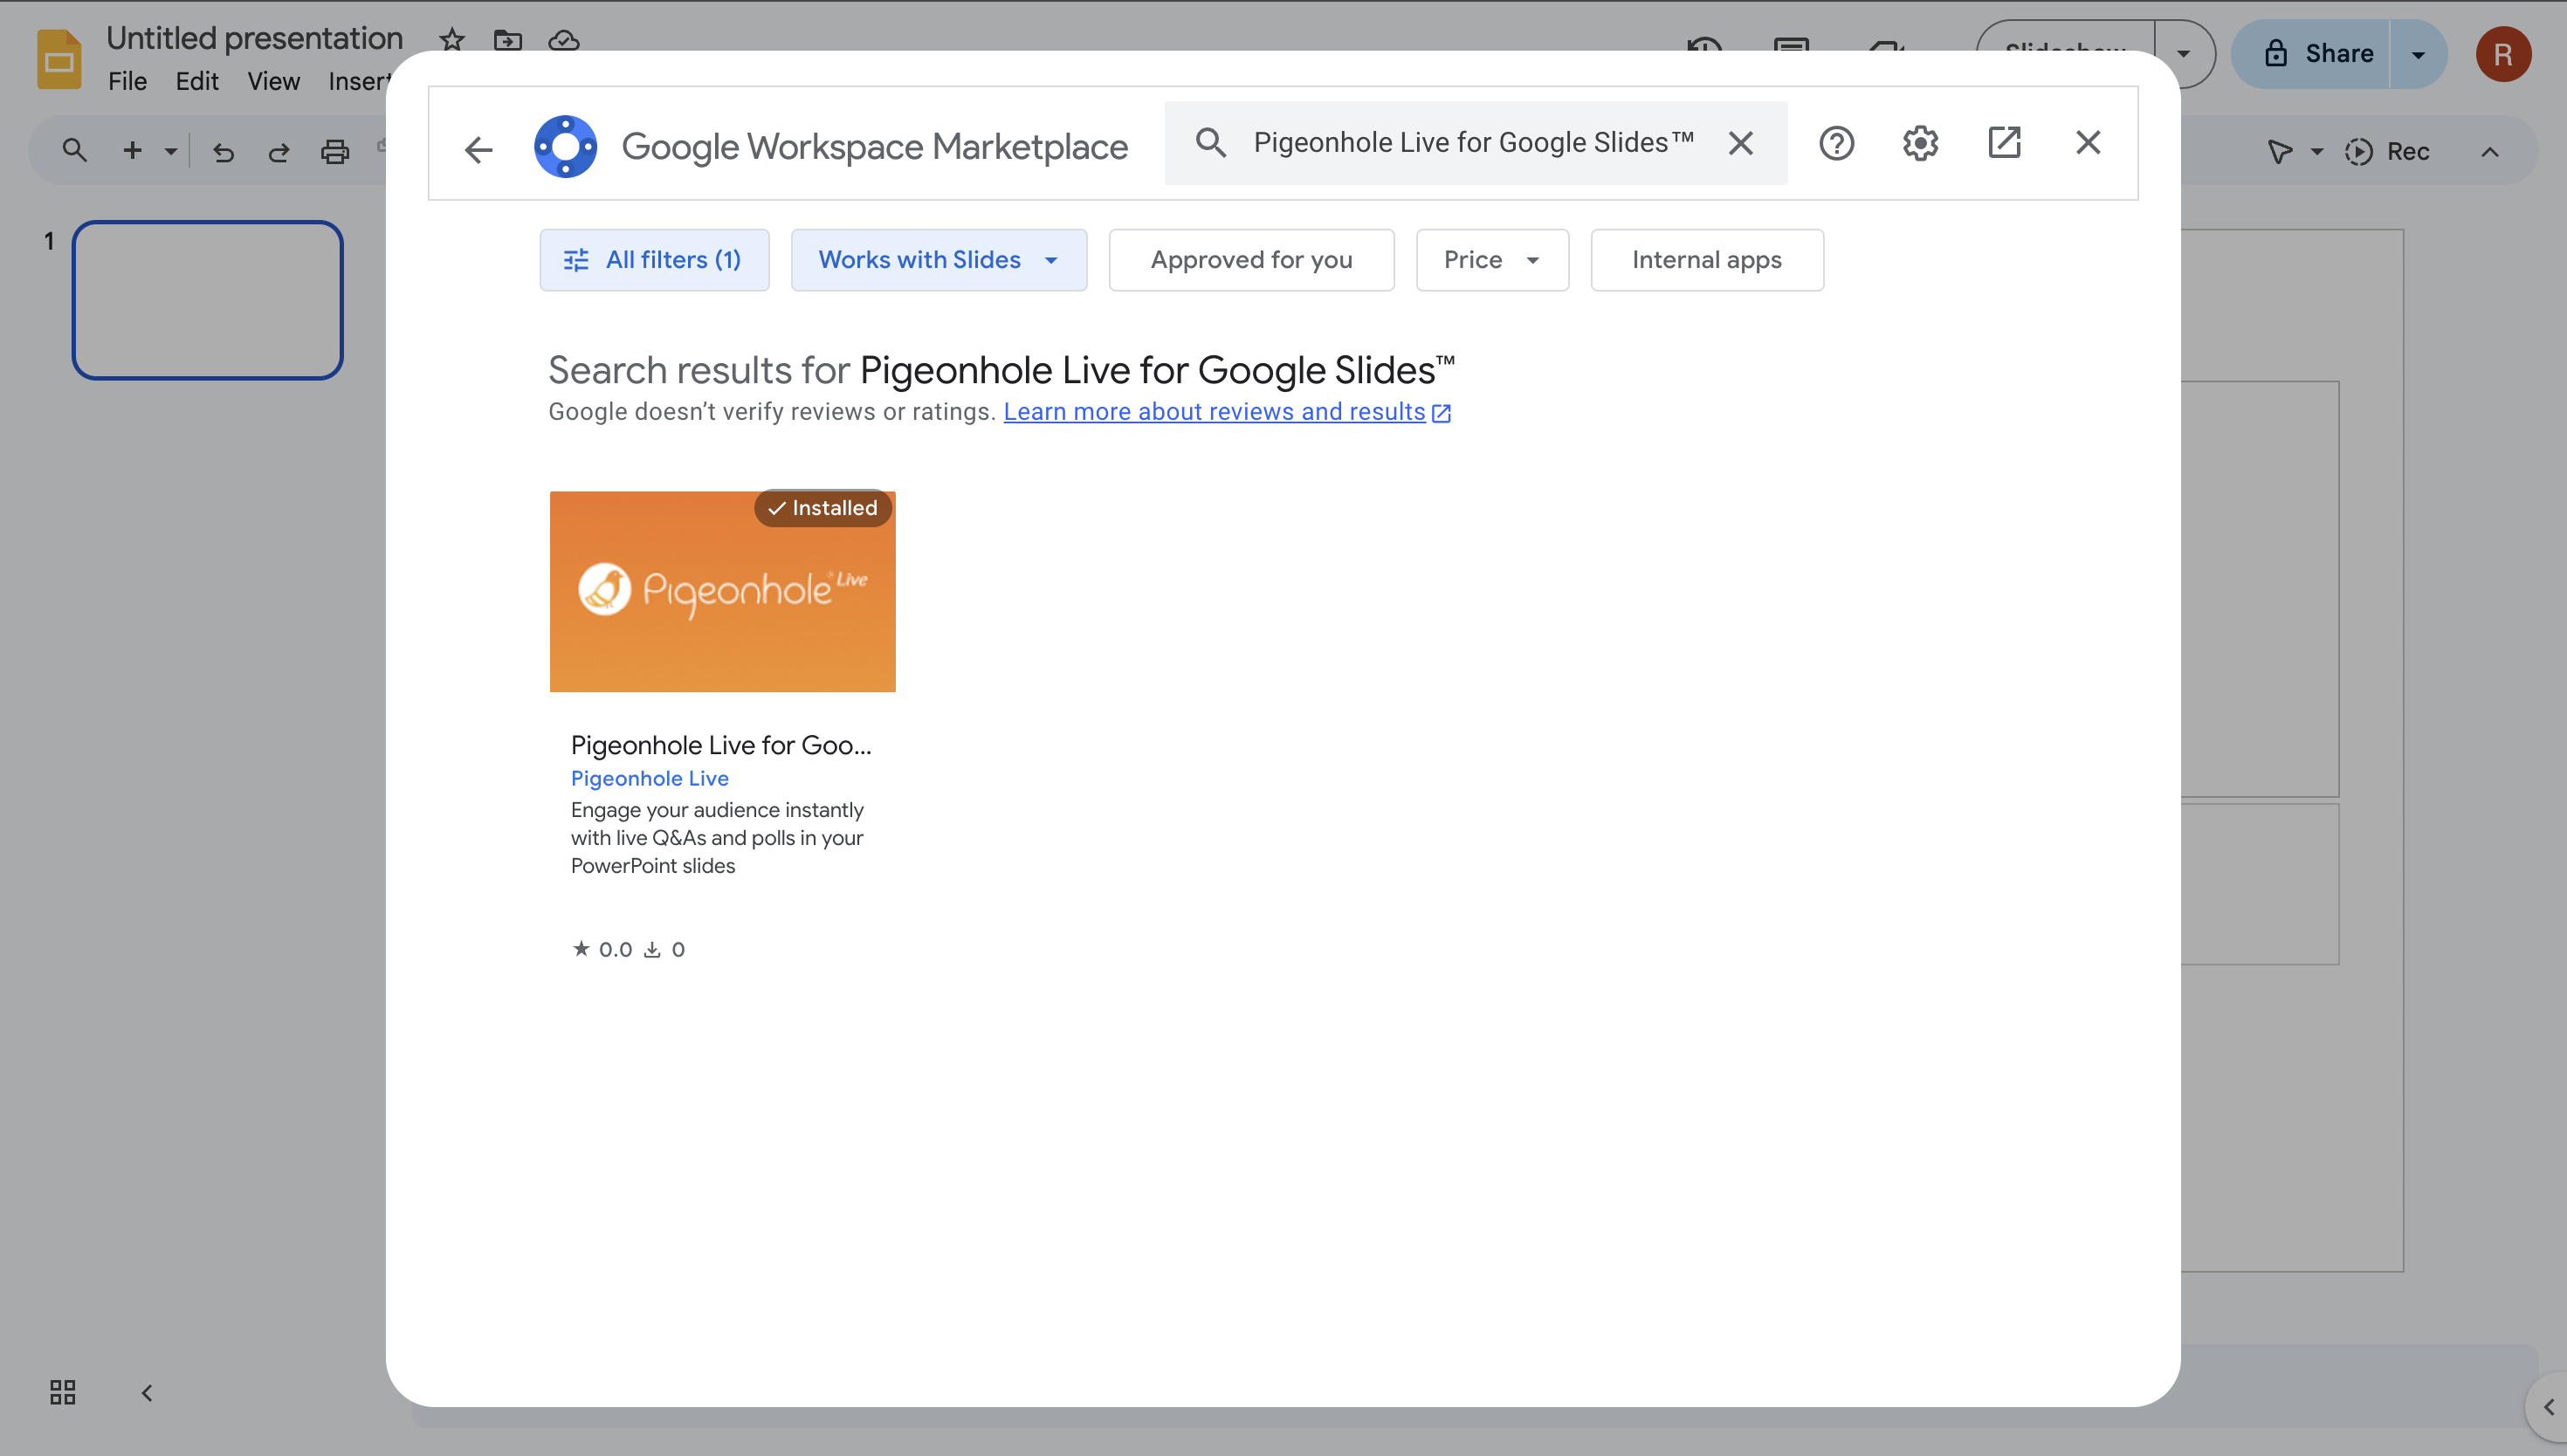Expand the Works with Slides dropdown
Viewport: 2567px width, 1456px height.
pos(938,260)
